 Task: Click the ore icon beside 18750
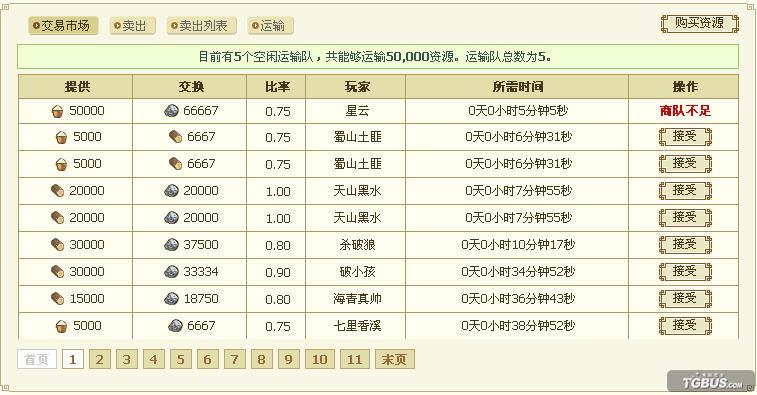[x=171, y=299]
